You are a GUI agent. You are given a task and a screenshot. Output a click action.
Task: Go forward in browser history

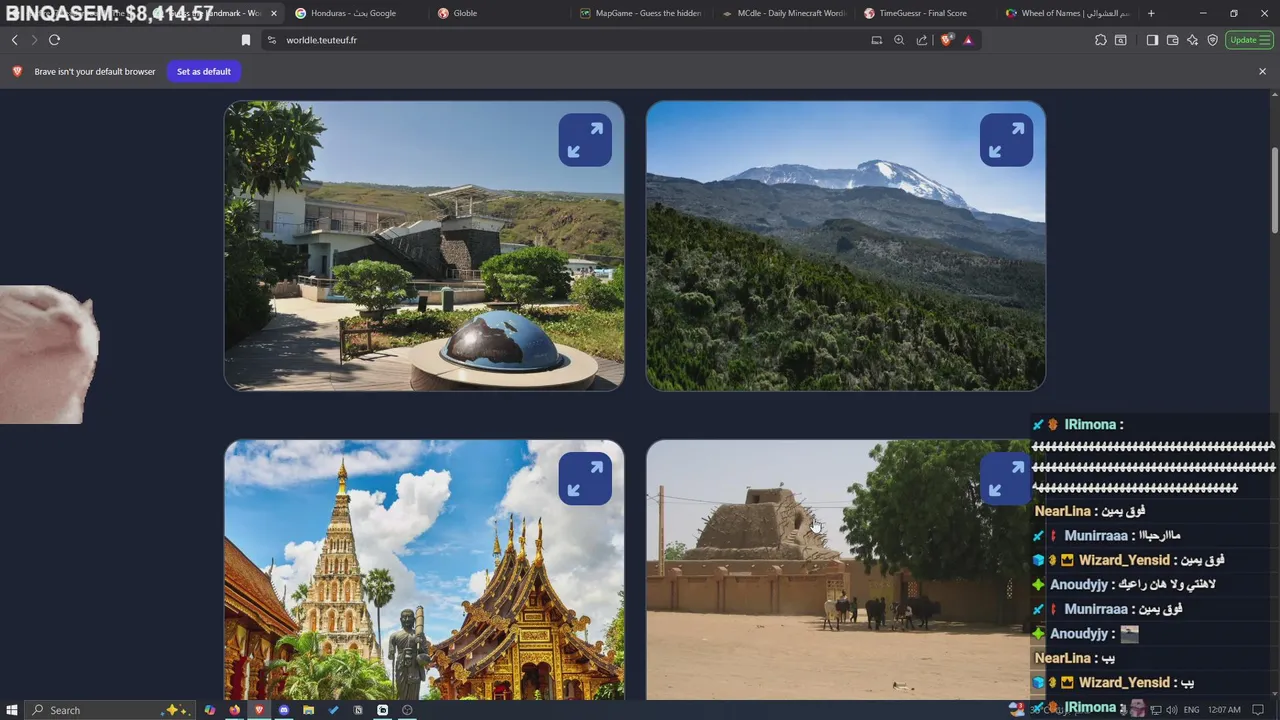point(34,40)
